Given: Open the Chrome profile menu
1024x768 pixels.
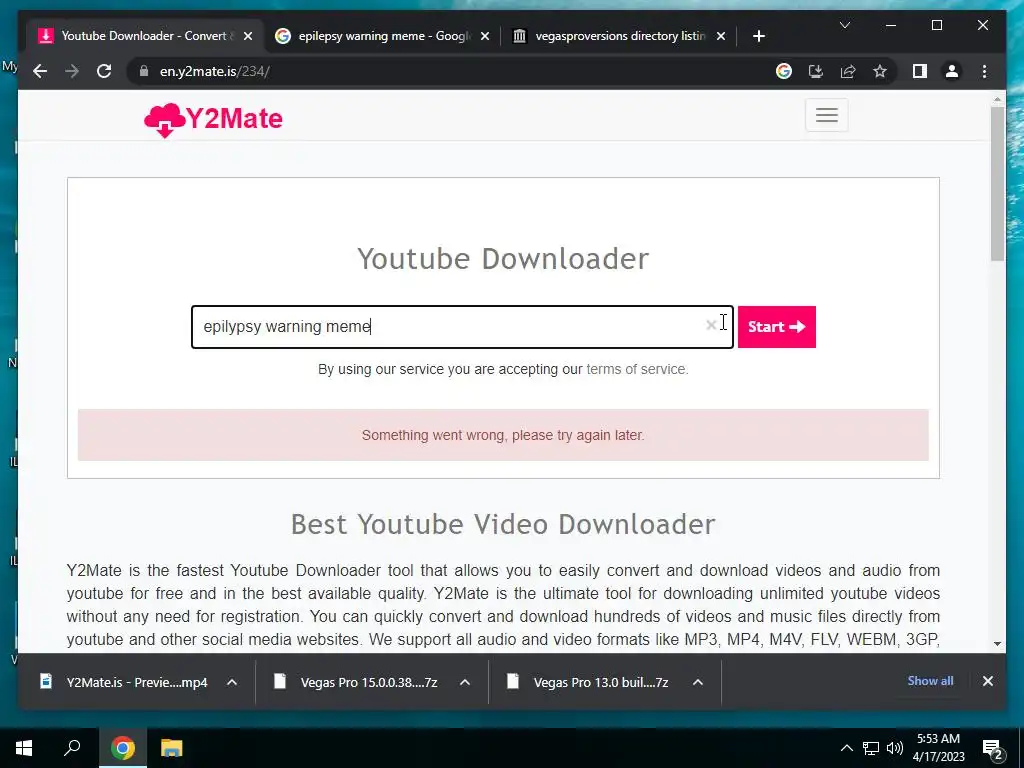Looking at the screenshot, I should pyautogui.click(x=952, y=71).
